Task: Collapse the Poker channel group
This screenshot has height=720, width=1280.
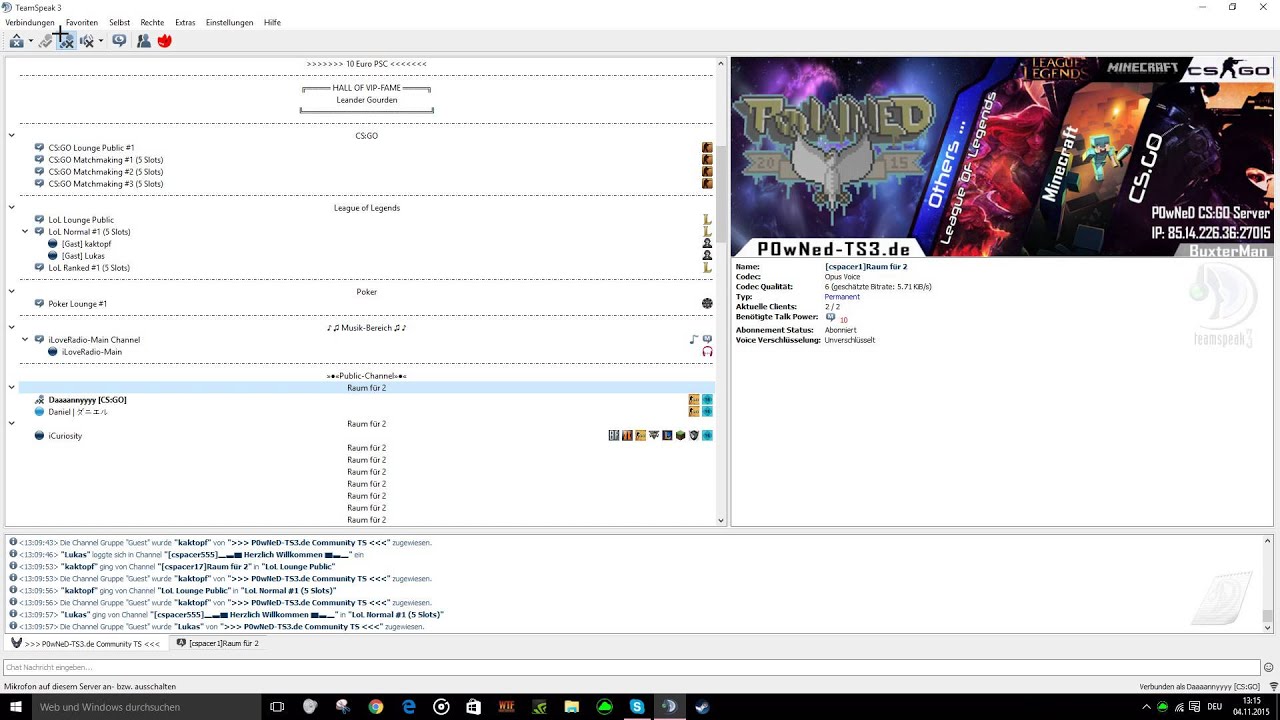Action: [x=12, y=292]
